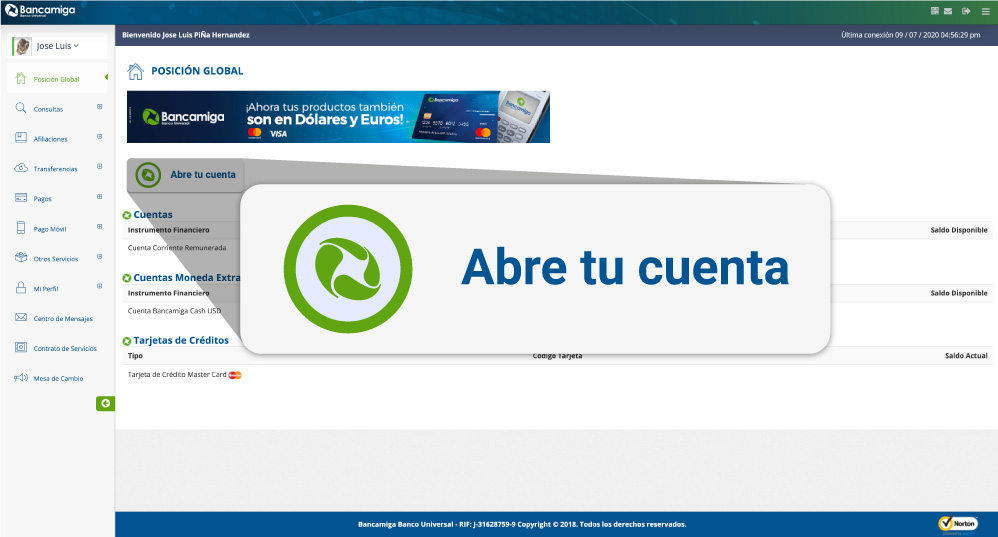Click the Pagos card icon
This screenshot has height=537, width=998.
[21, 198]
